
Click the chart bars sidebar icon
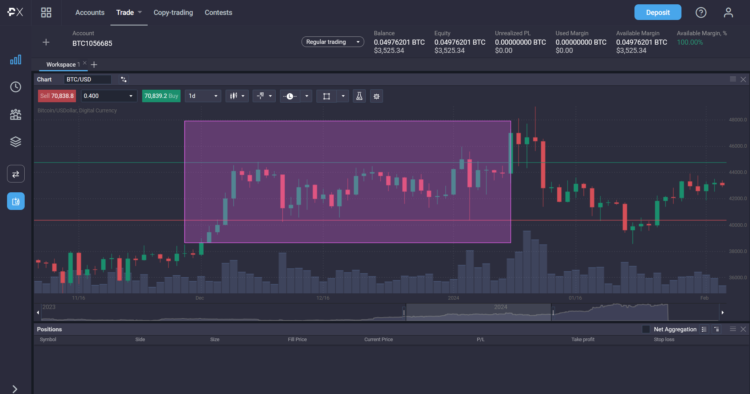[x=16, y=60]
